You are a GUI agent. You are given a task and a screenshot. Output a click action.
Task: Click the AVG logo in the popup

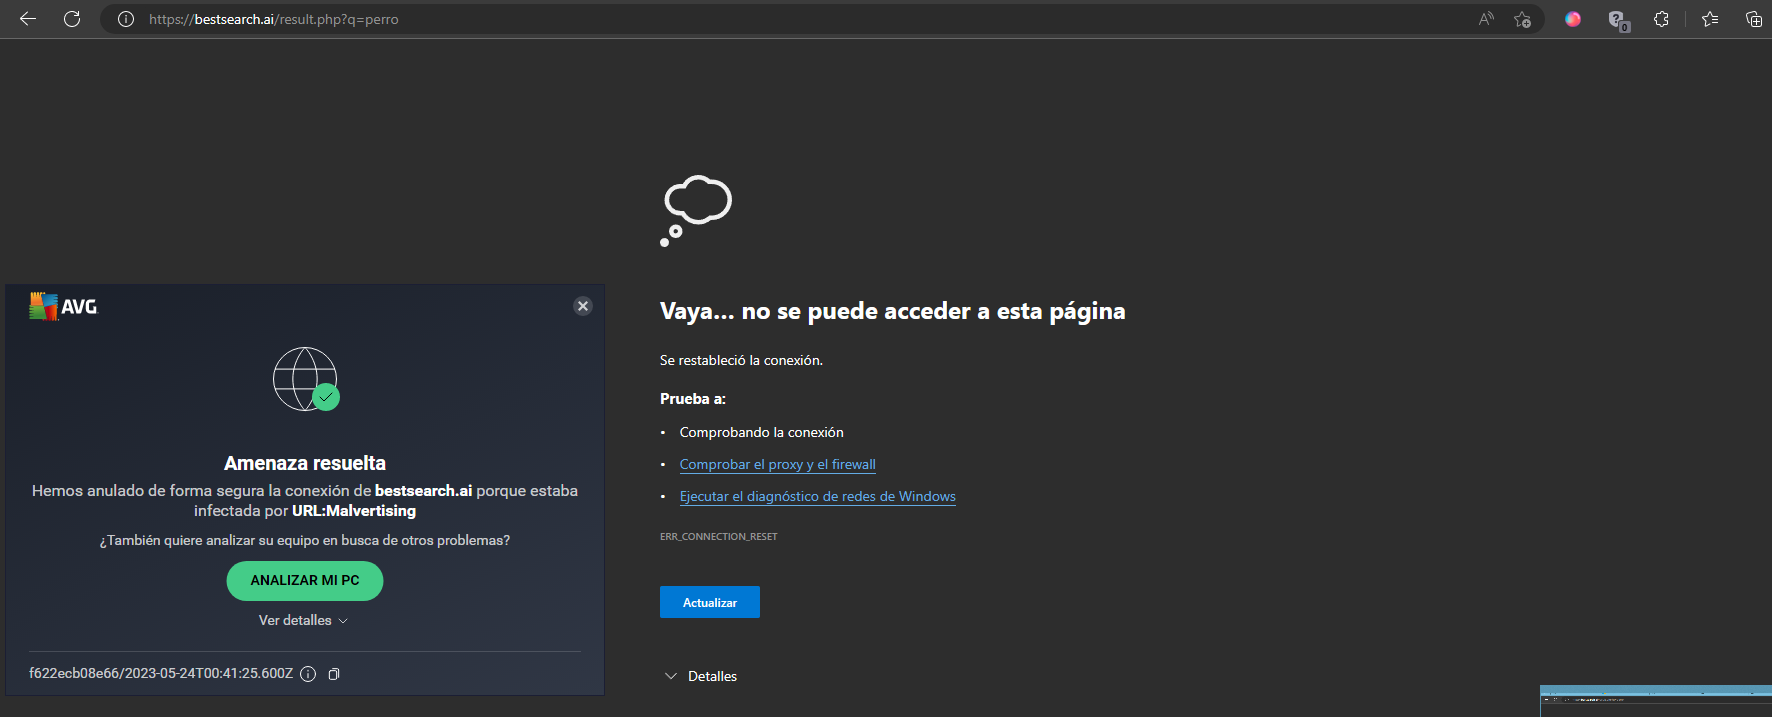click(64, 306)
